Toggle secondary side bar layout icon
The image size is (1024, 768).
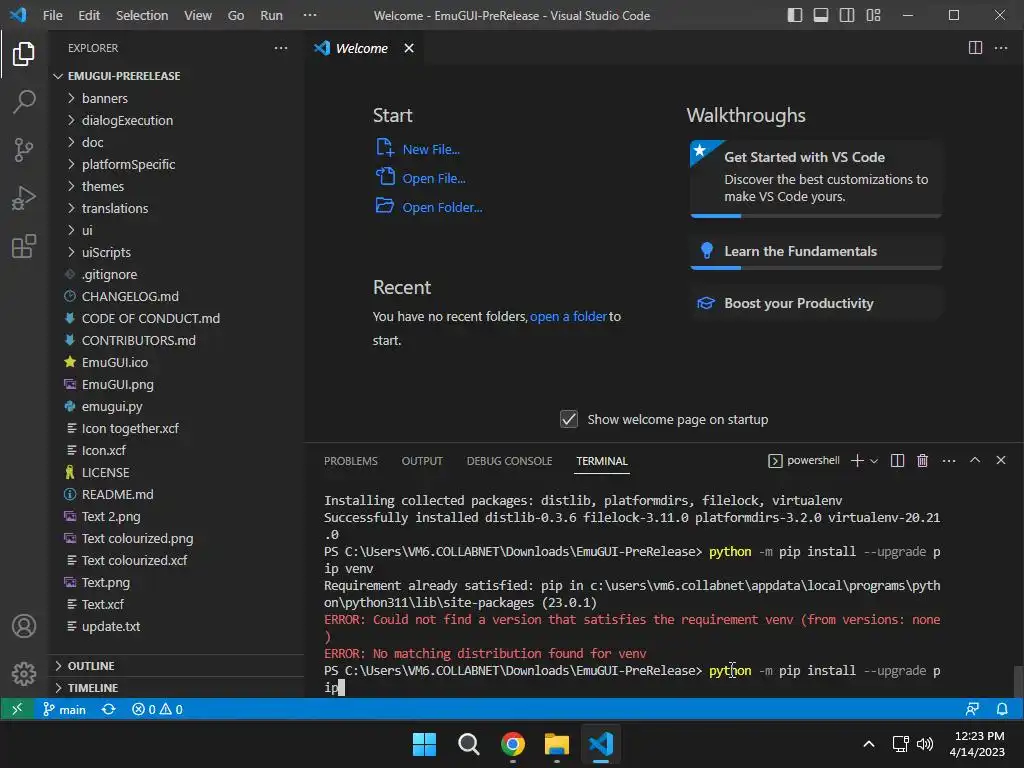point(847,15)
